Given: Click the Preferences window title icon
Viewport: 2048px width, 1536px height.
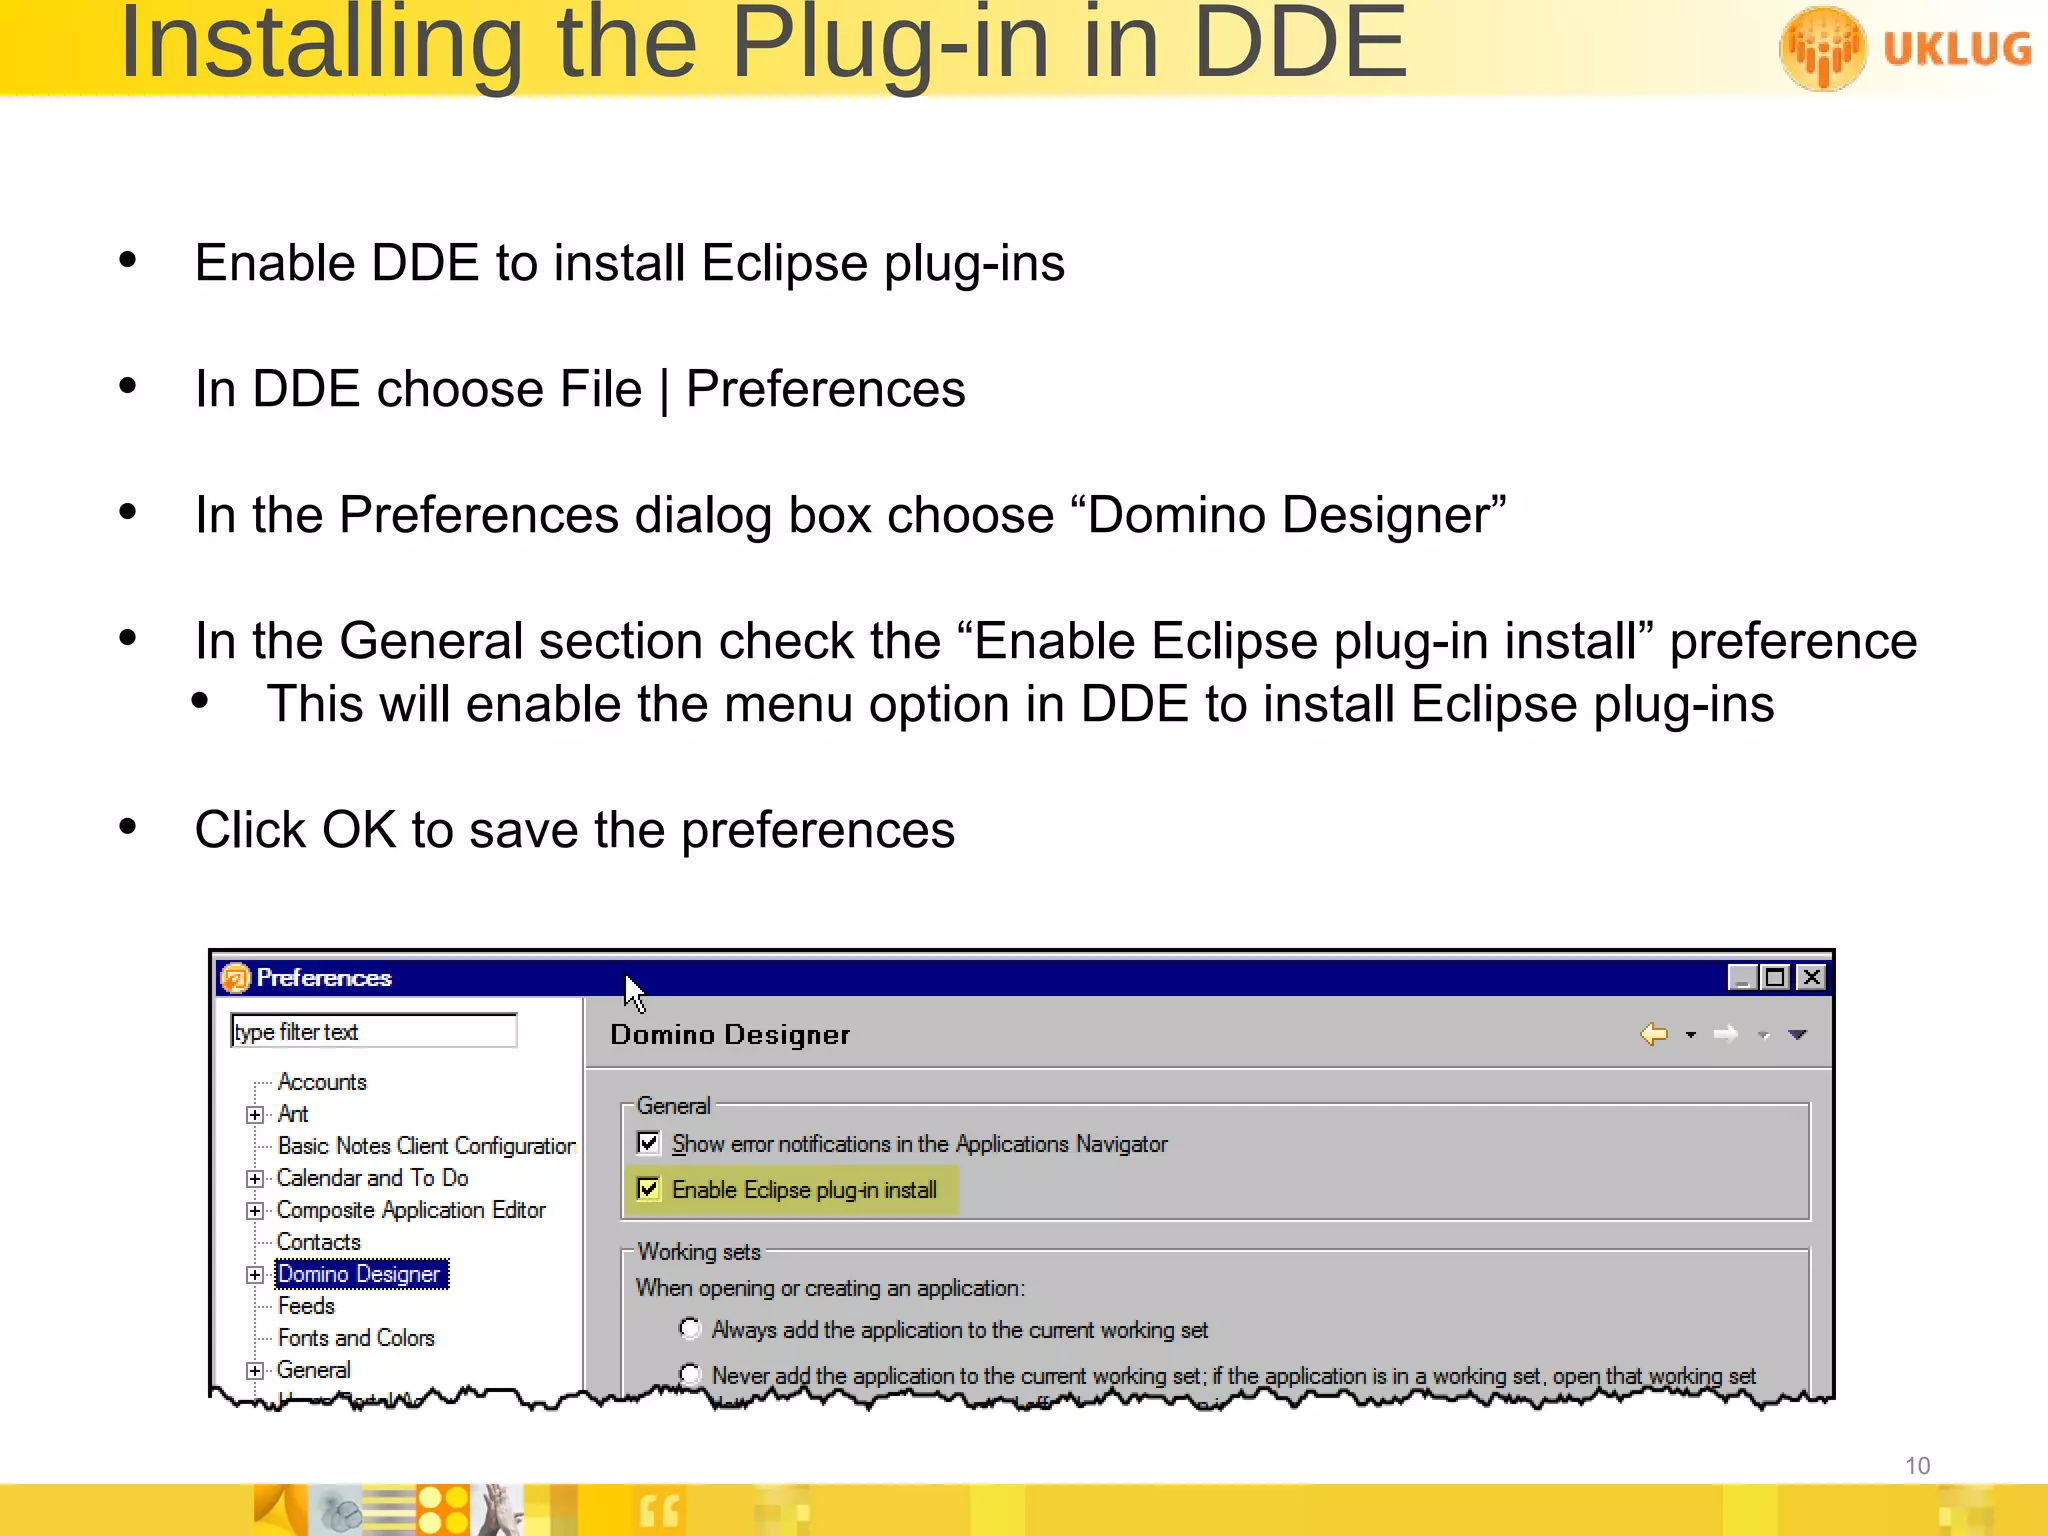Looking at the screenshot, I should (x=235, y=977).
